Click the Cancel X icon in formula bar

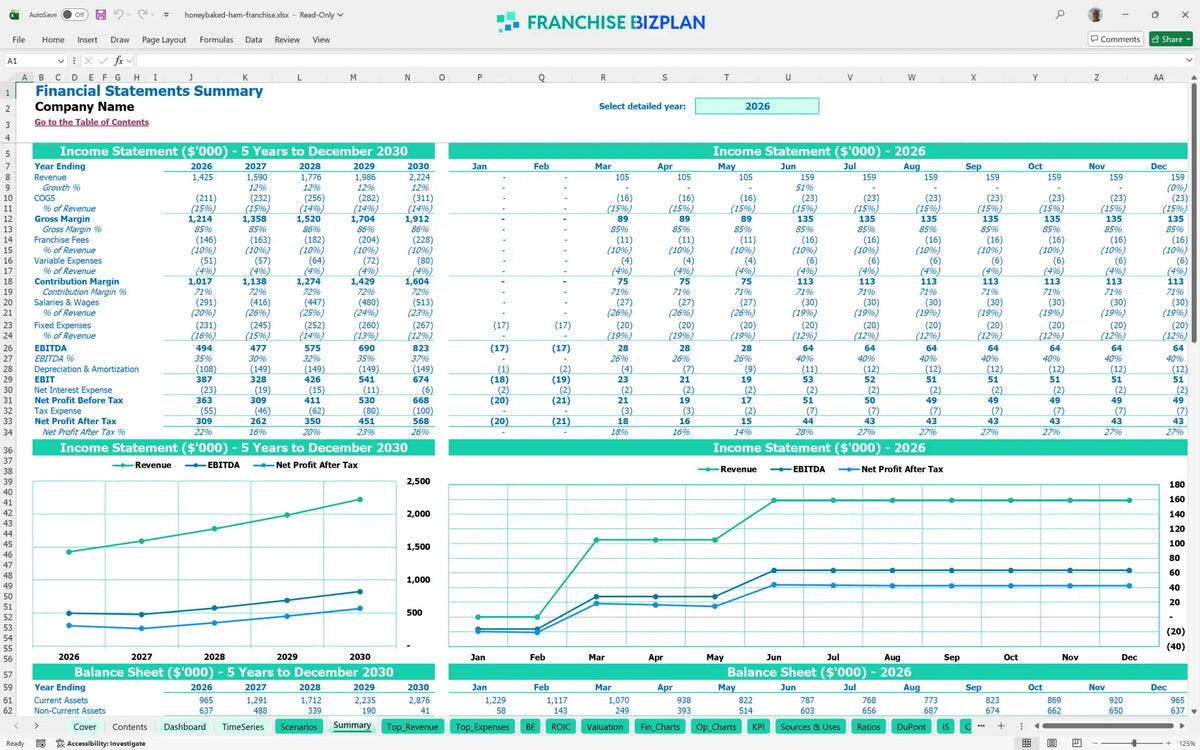[89, 61]
